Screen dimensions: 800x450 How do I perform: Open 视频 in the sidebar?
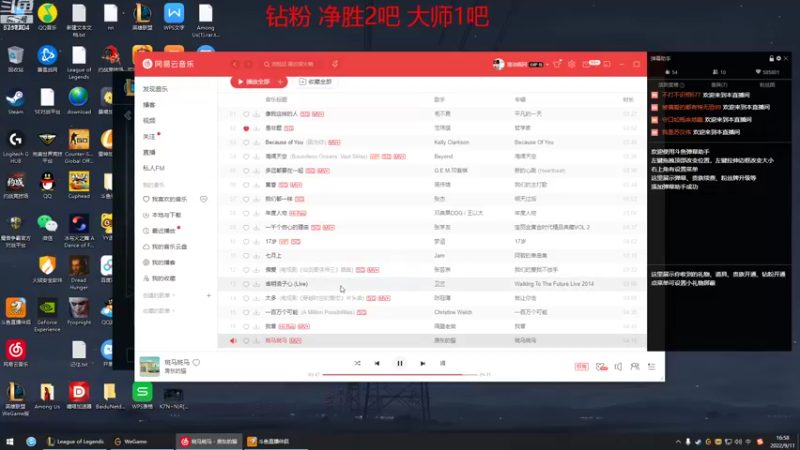point(149,120)
